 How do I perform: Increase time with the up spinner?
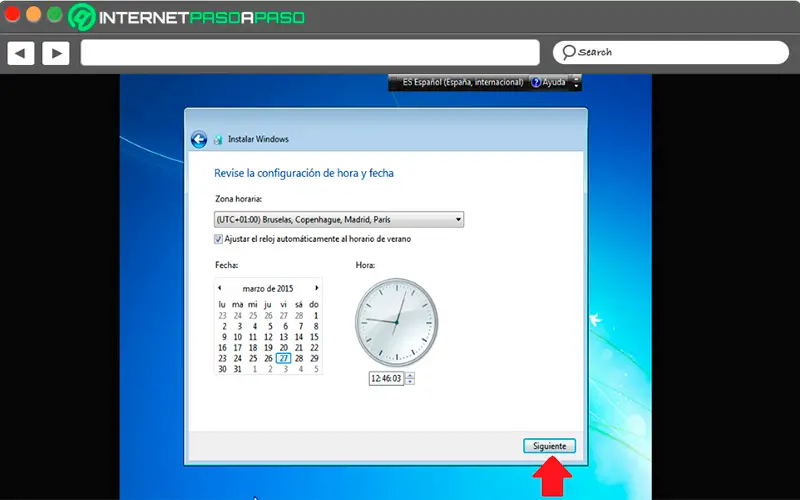pos(410,376)
